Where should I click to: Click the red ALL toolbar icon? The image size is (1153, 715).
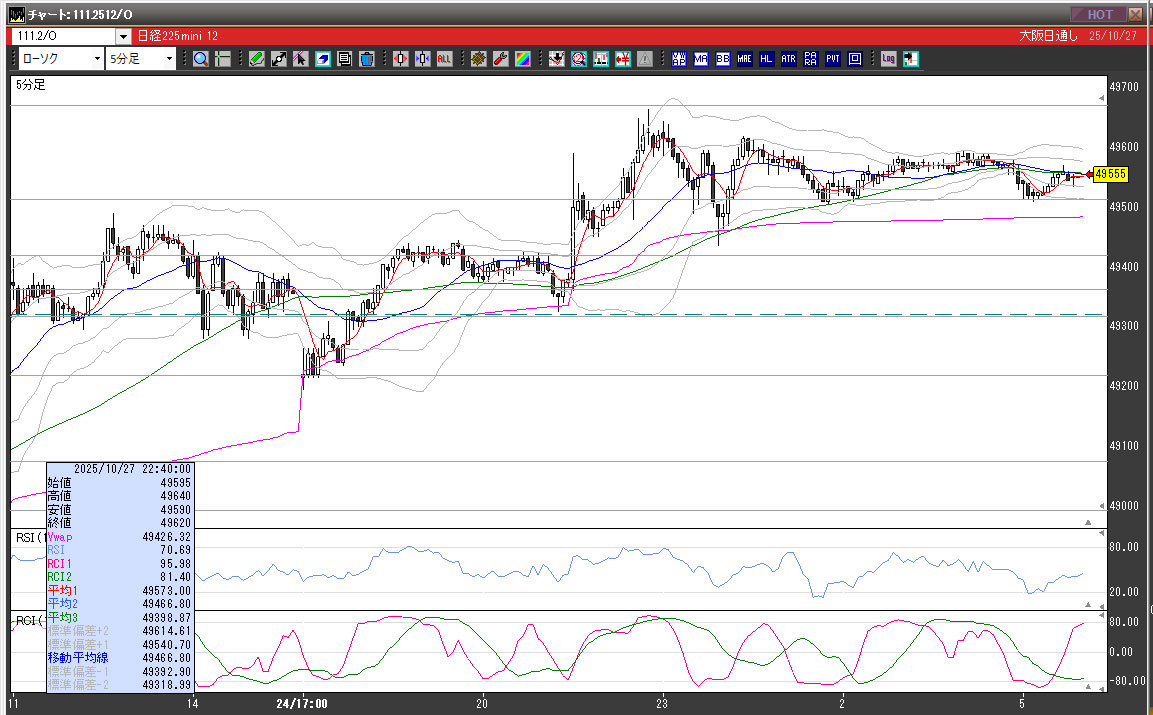click(444, 59)
